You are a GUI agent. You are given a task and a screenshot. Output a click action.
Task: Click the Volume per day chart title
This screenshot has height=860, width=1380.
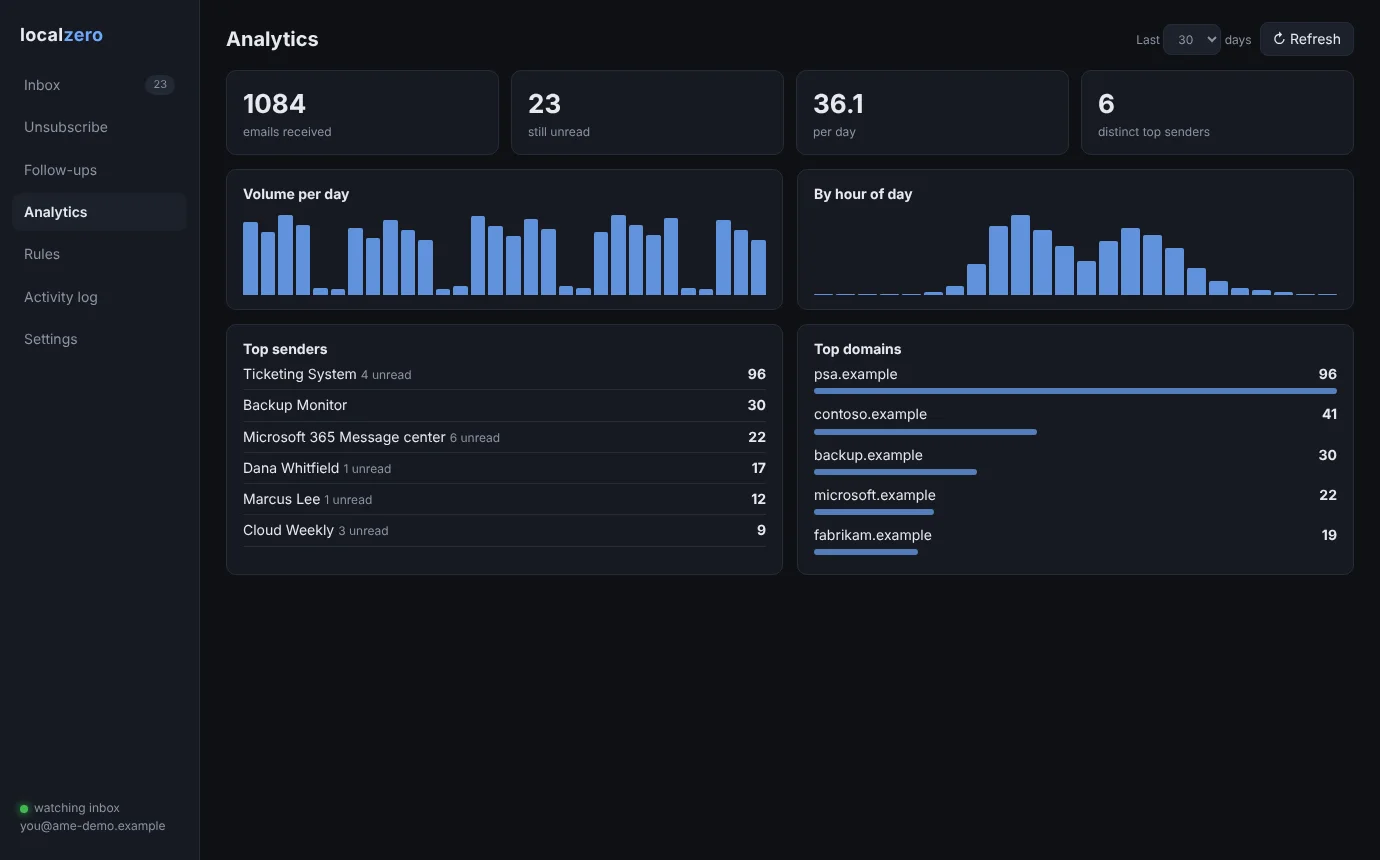click(x=296, y=194)
